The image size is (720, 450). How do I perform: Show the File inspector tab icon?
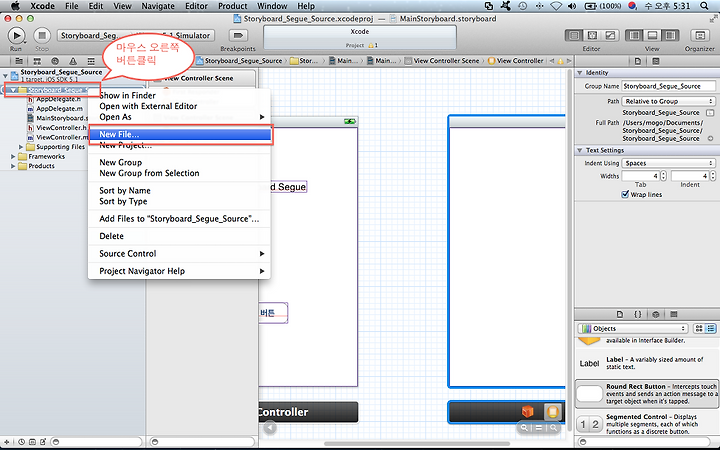638,61
